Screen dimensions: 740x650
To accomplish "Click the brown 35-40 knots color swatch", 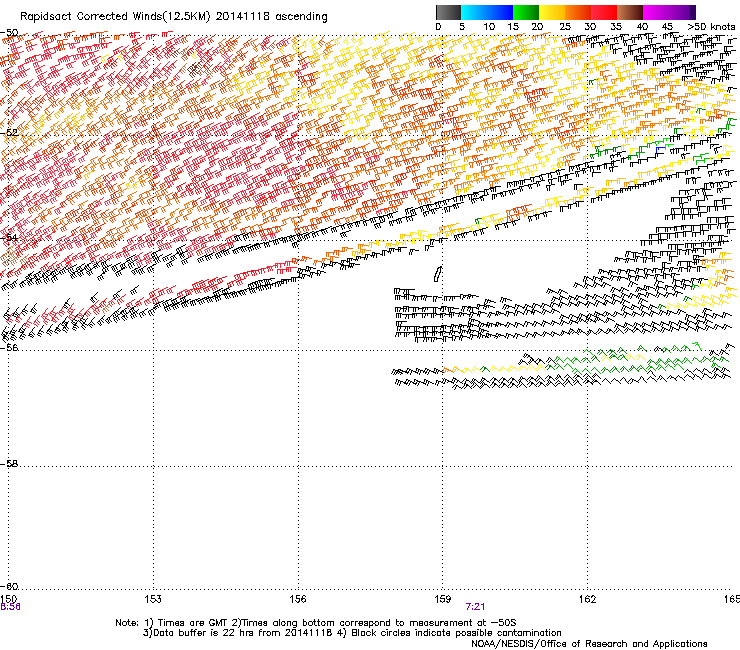I will (x=630, y=12).
